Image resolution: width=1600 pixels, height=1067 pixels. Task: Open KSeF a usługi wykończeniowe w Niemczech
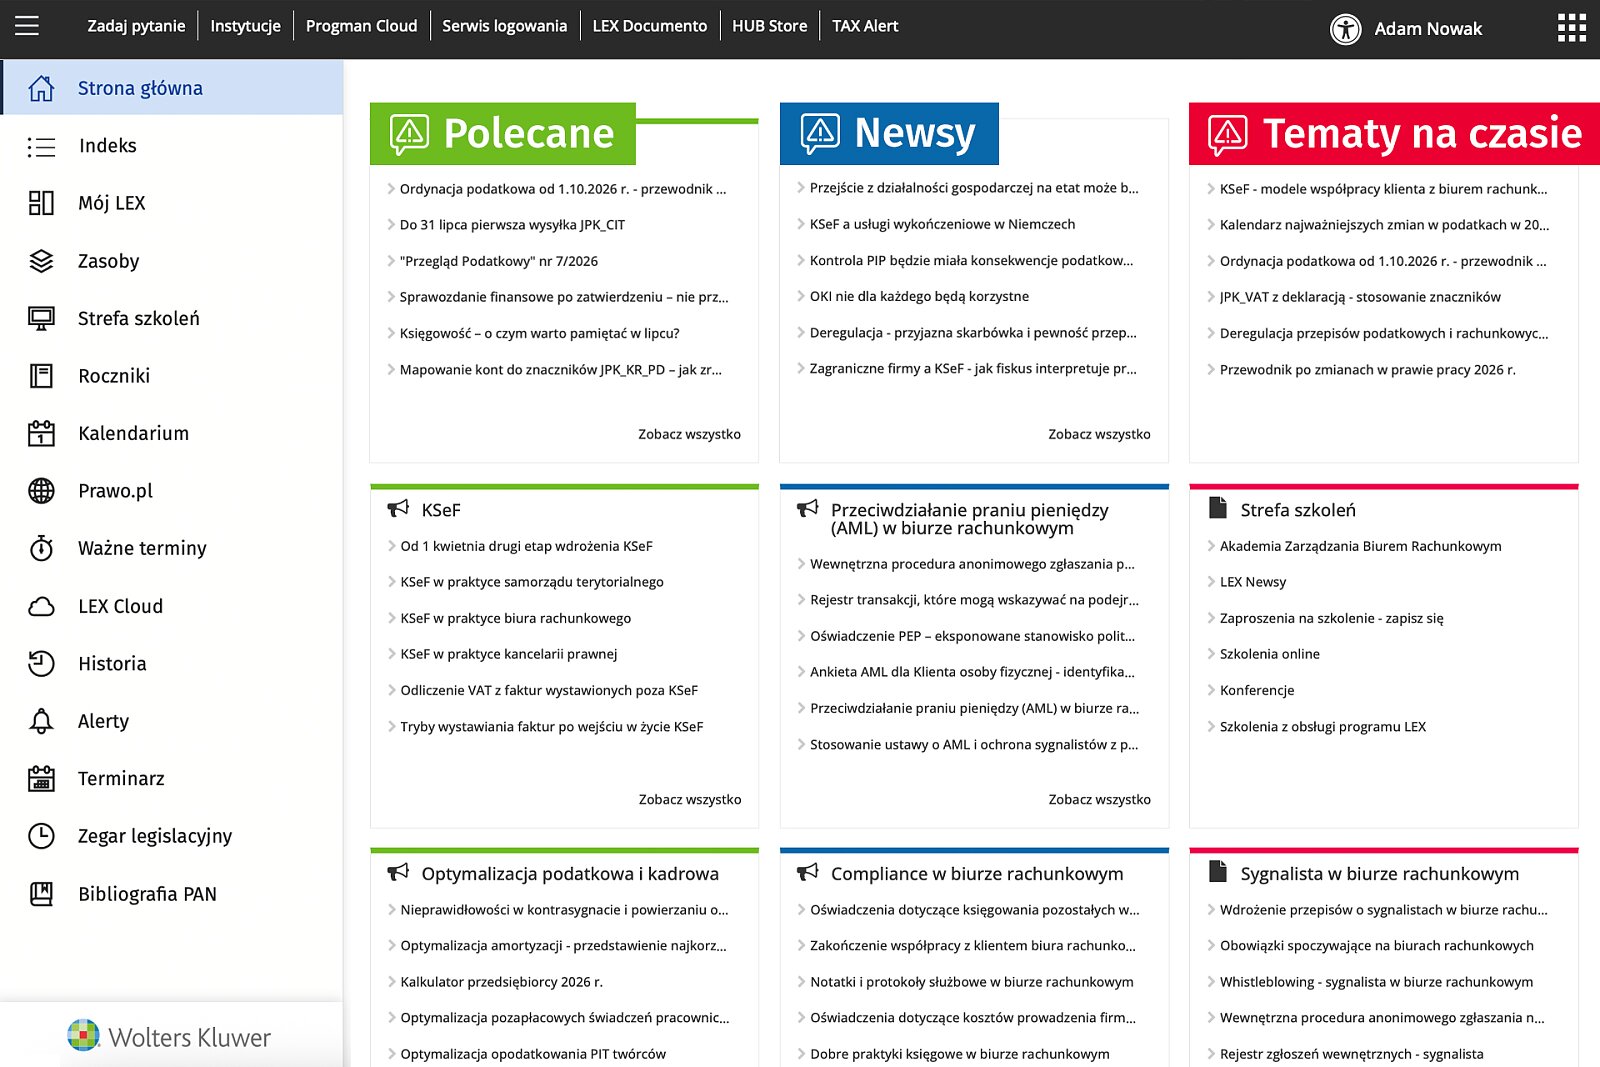(x=942, y=224)
